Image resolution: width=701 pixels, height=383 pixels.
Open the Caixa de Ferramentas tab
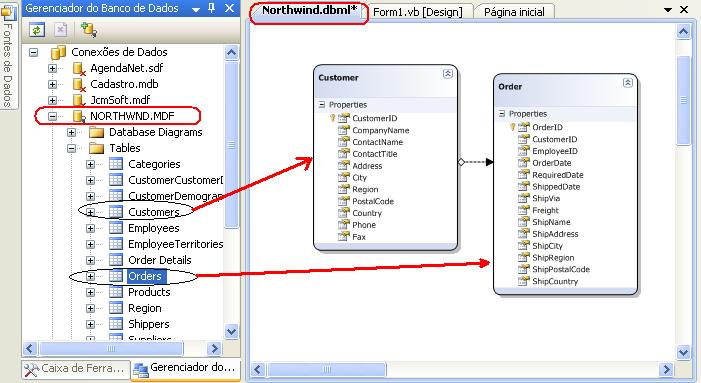(75, 369)
